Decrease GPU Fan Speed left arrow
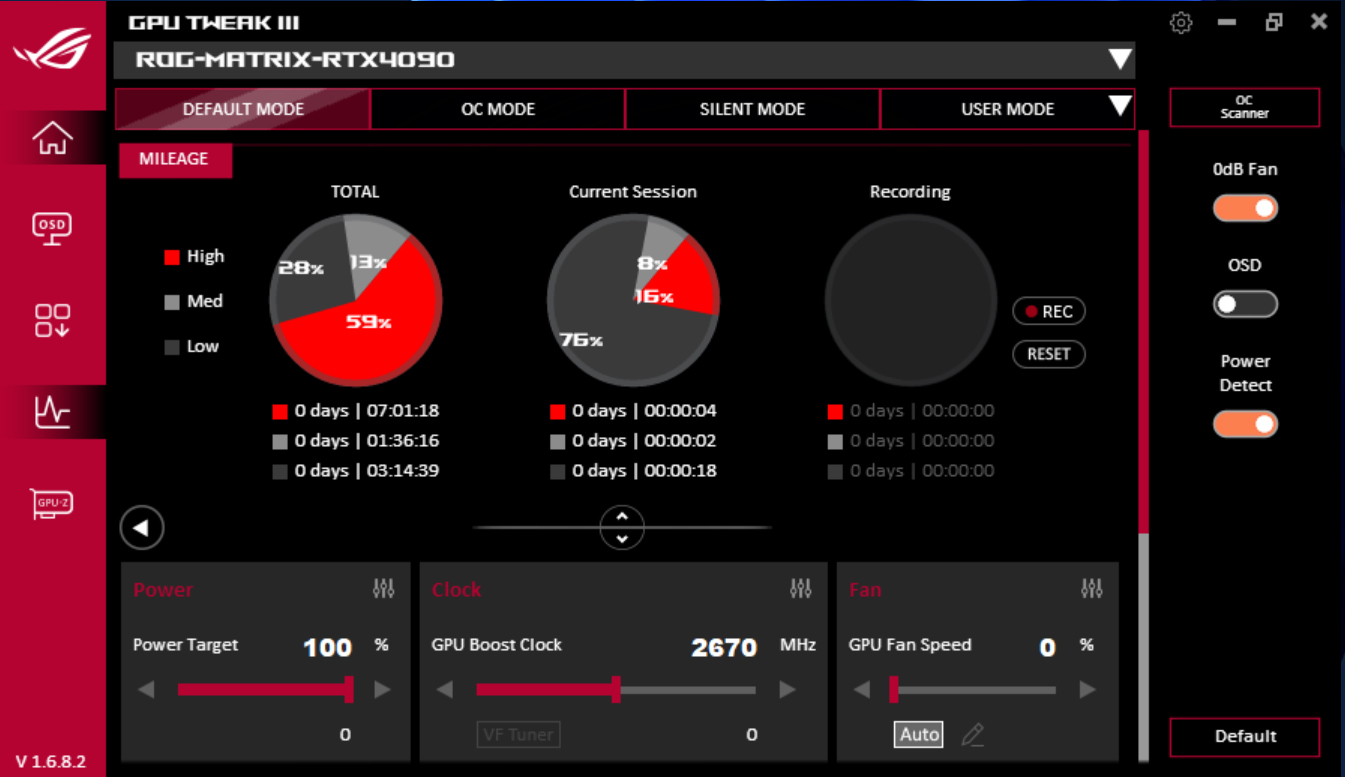This screenshot has height=777, width=1345. (x=862, y=689)
